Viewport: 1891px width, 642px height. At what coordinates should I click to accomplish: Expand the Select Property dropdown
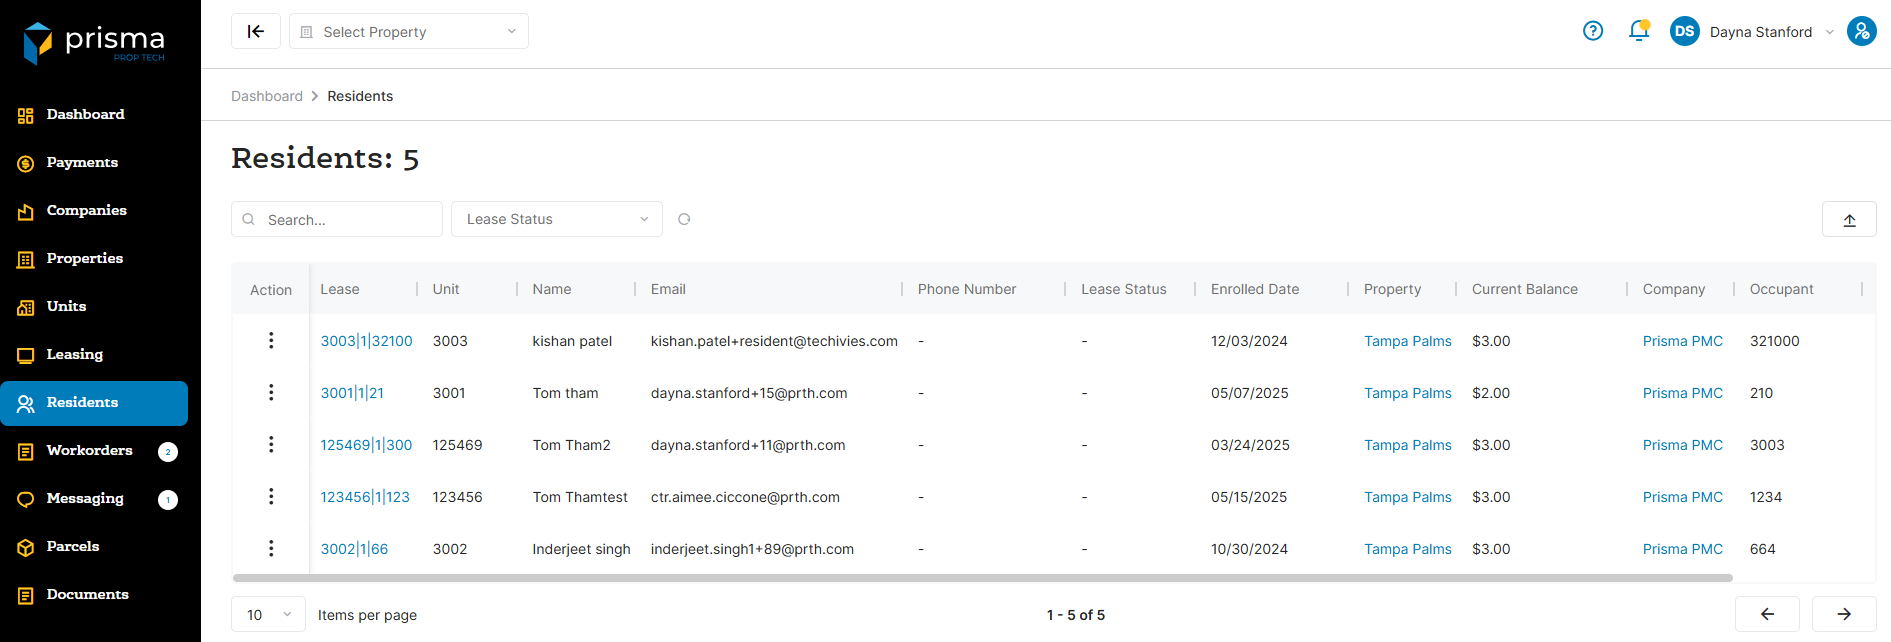coord(408,32)
